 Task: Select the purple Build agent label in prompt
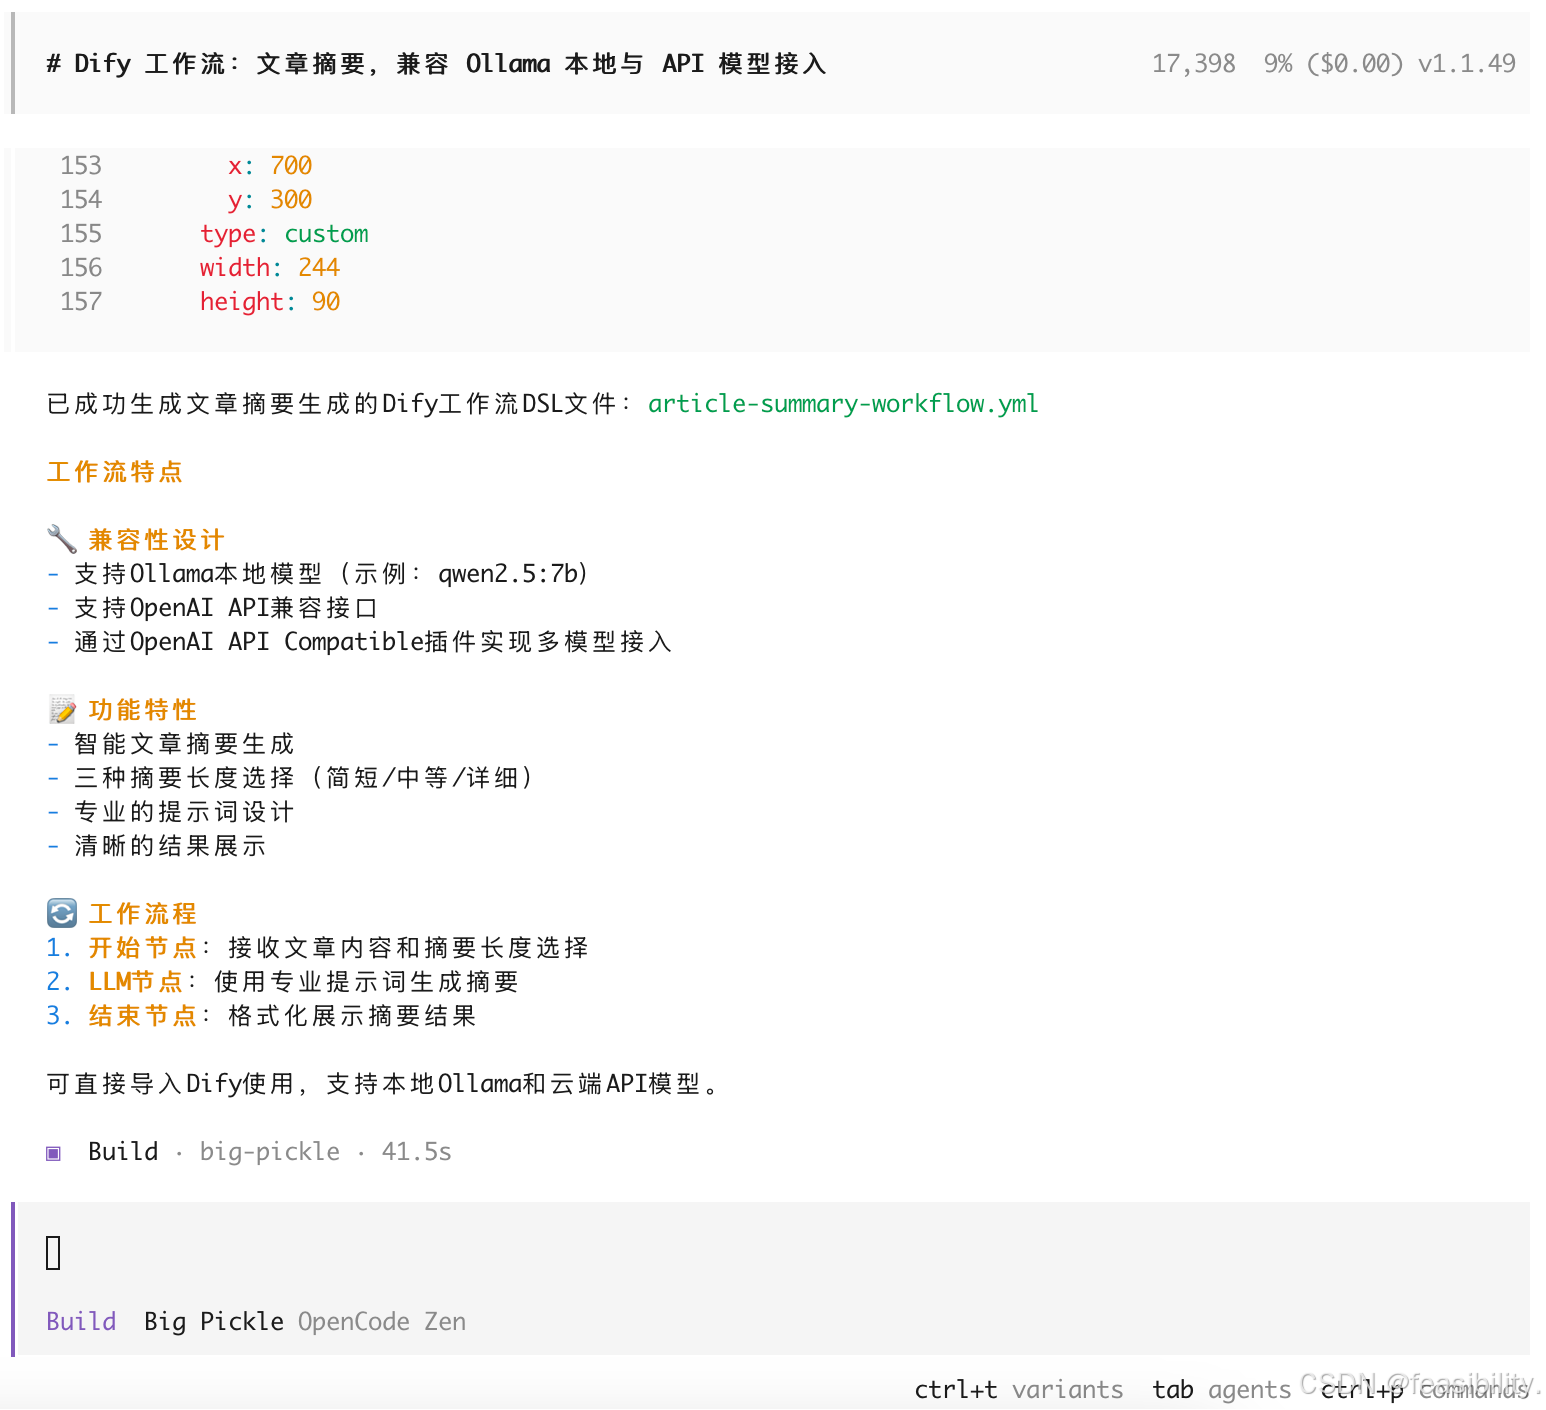[81, 1321]
